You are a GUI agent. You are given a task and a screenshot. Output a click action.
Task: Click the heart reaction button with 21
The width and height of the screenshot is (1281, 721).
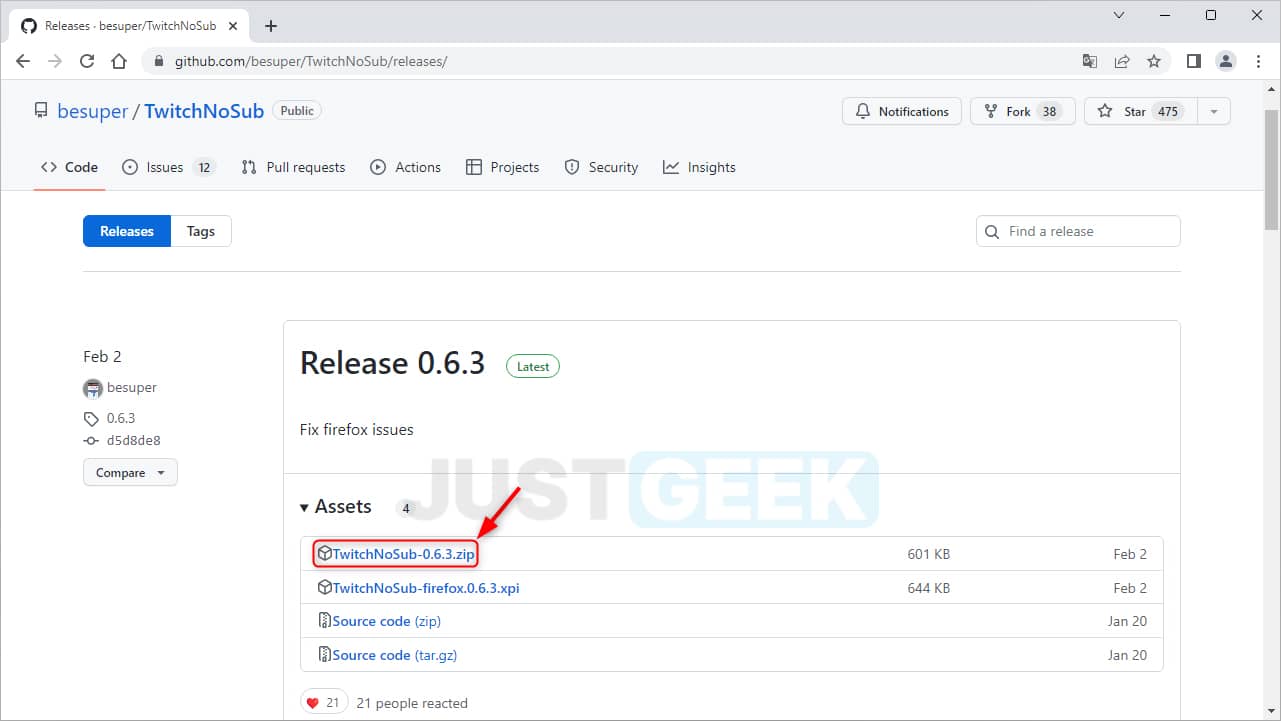point(324,703)
